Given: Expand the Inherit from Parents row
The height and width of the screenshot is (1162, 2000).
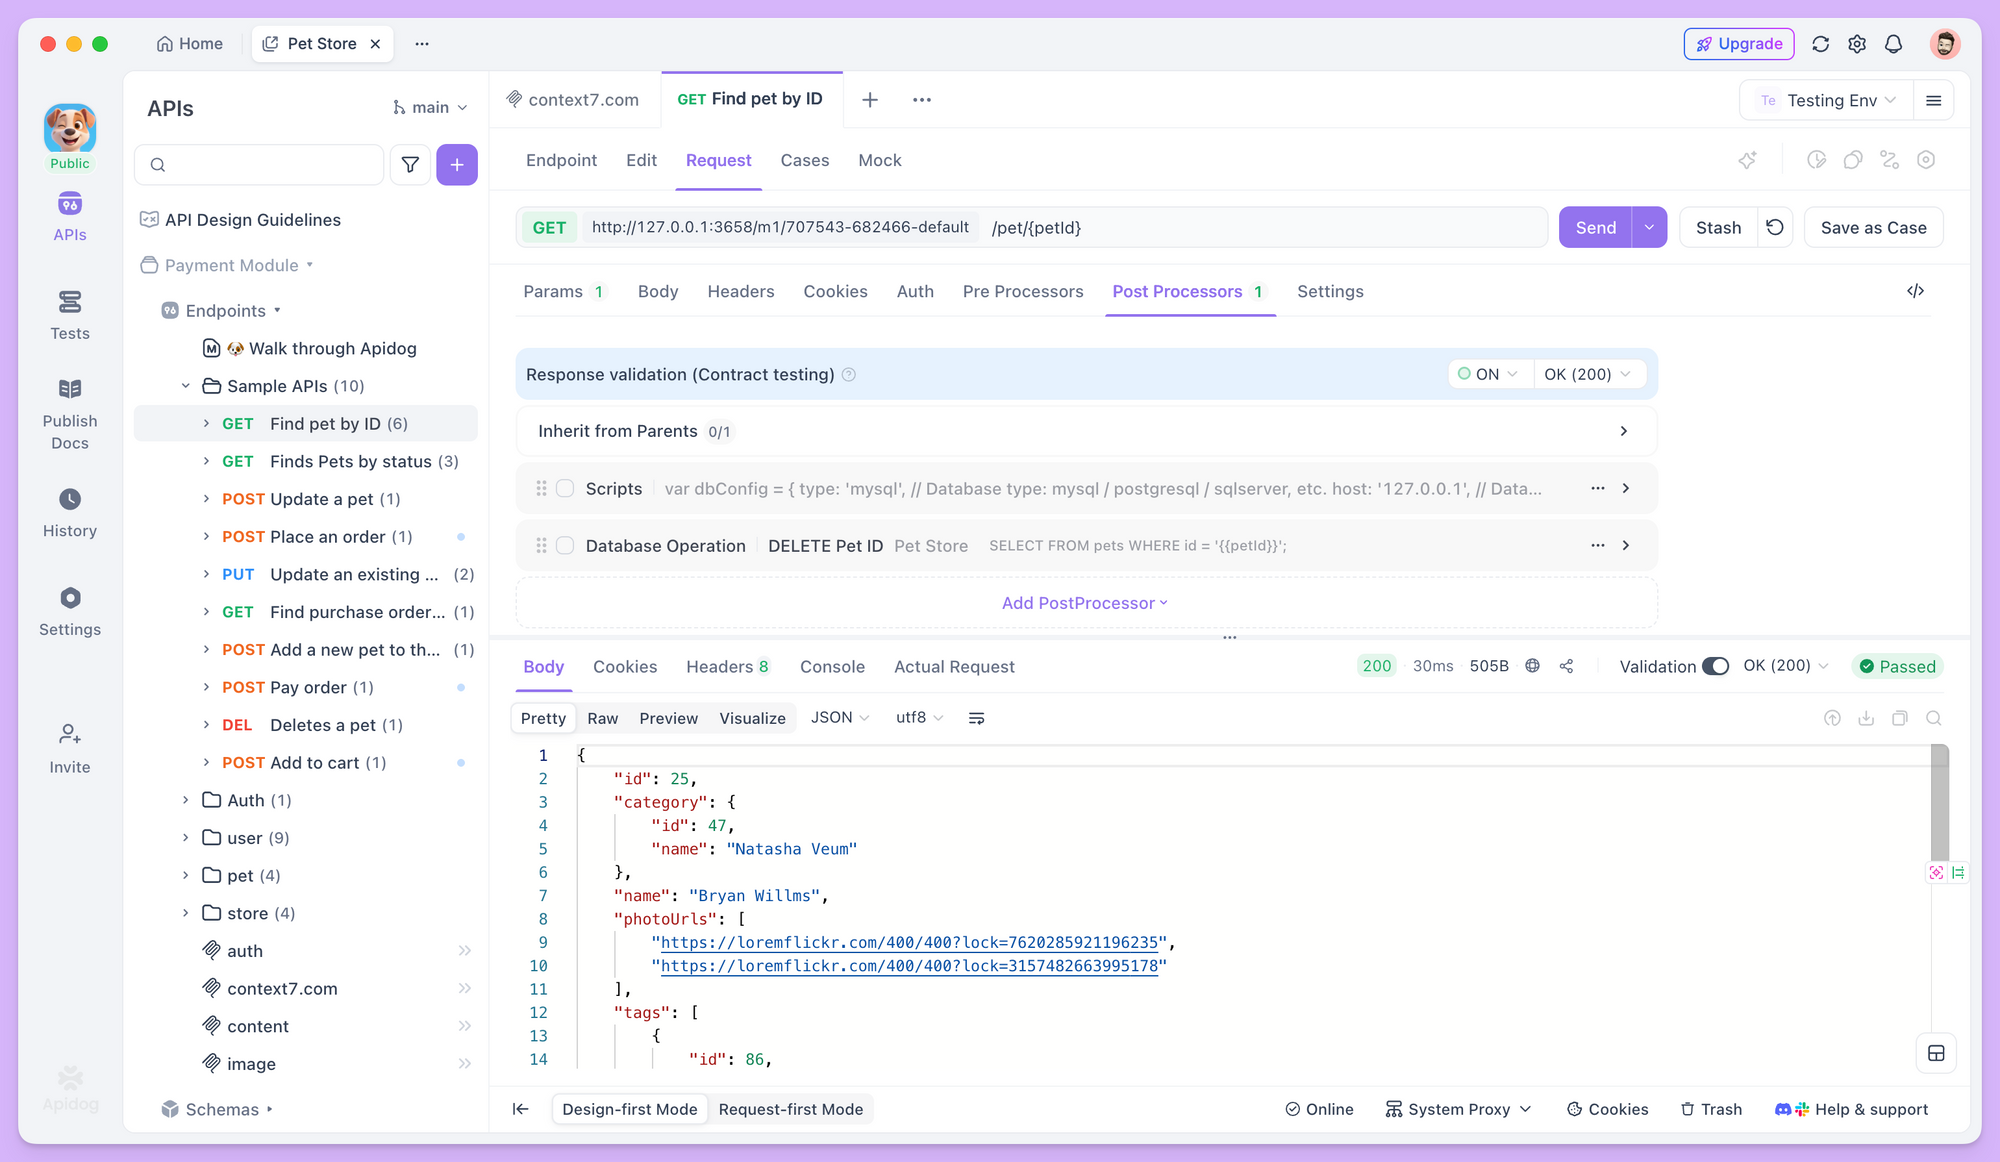Looking at the screenshot, I should 1086,431.
